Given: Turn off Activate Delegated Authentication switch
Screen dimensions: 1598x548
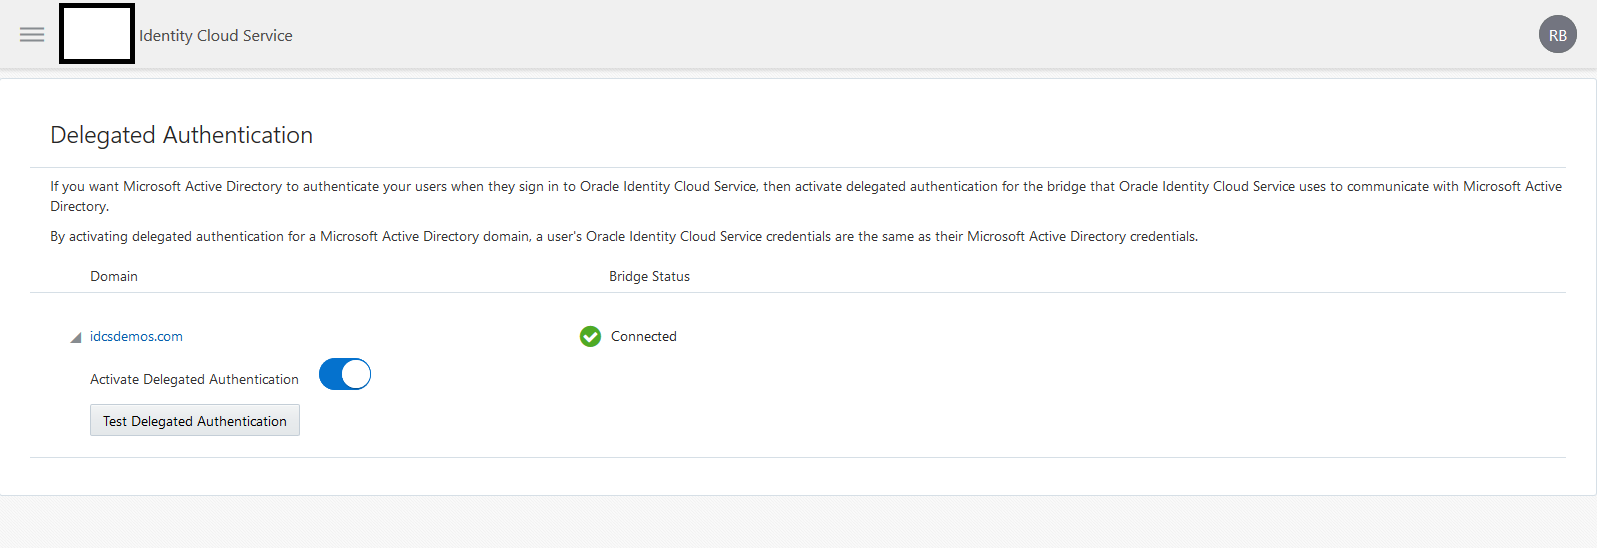Looking at the screenshot, I should click(x=345, y=375).
